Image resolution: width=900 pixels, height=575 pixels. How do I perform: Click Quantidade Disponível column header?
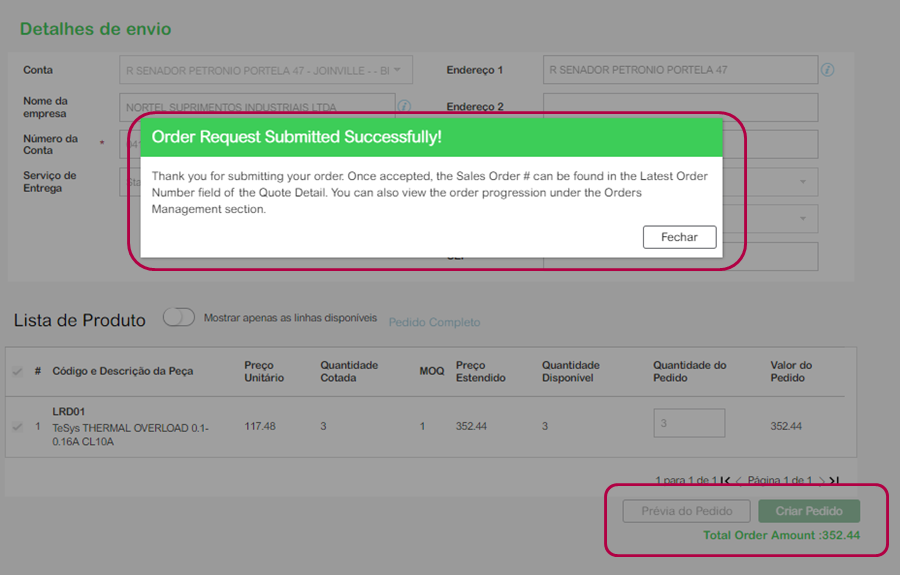571,371
